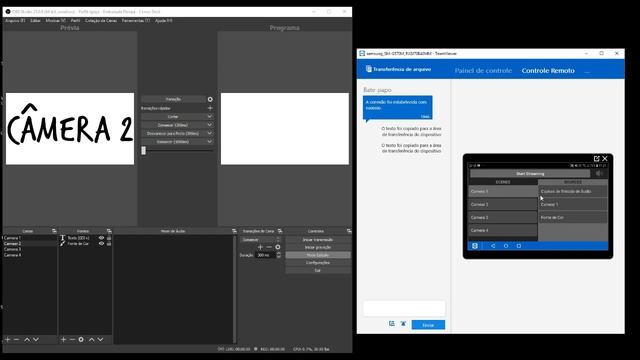Remove scene transition with minus icon
The height and width of the screenshot is (360, 640).
tap(269, 247)
